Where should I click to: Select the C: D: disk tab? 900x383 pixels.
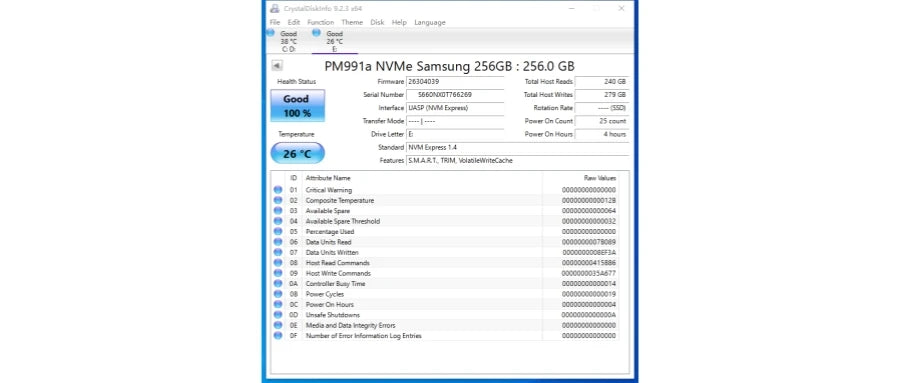pyautogui.click(x=289, y=41)
